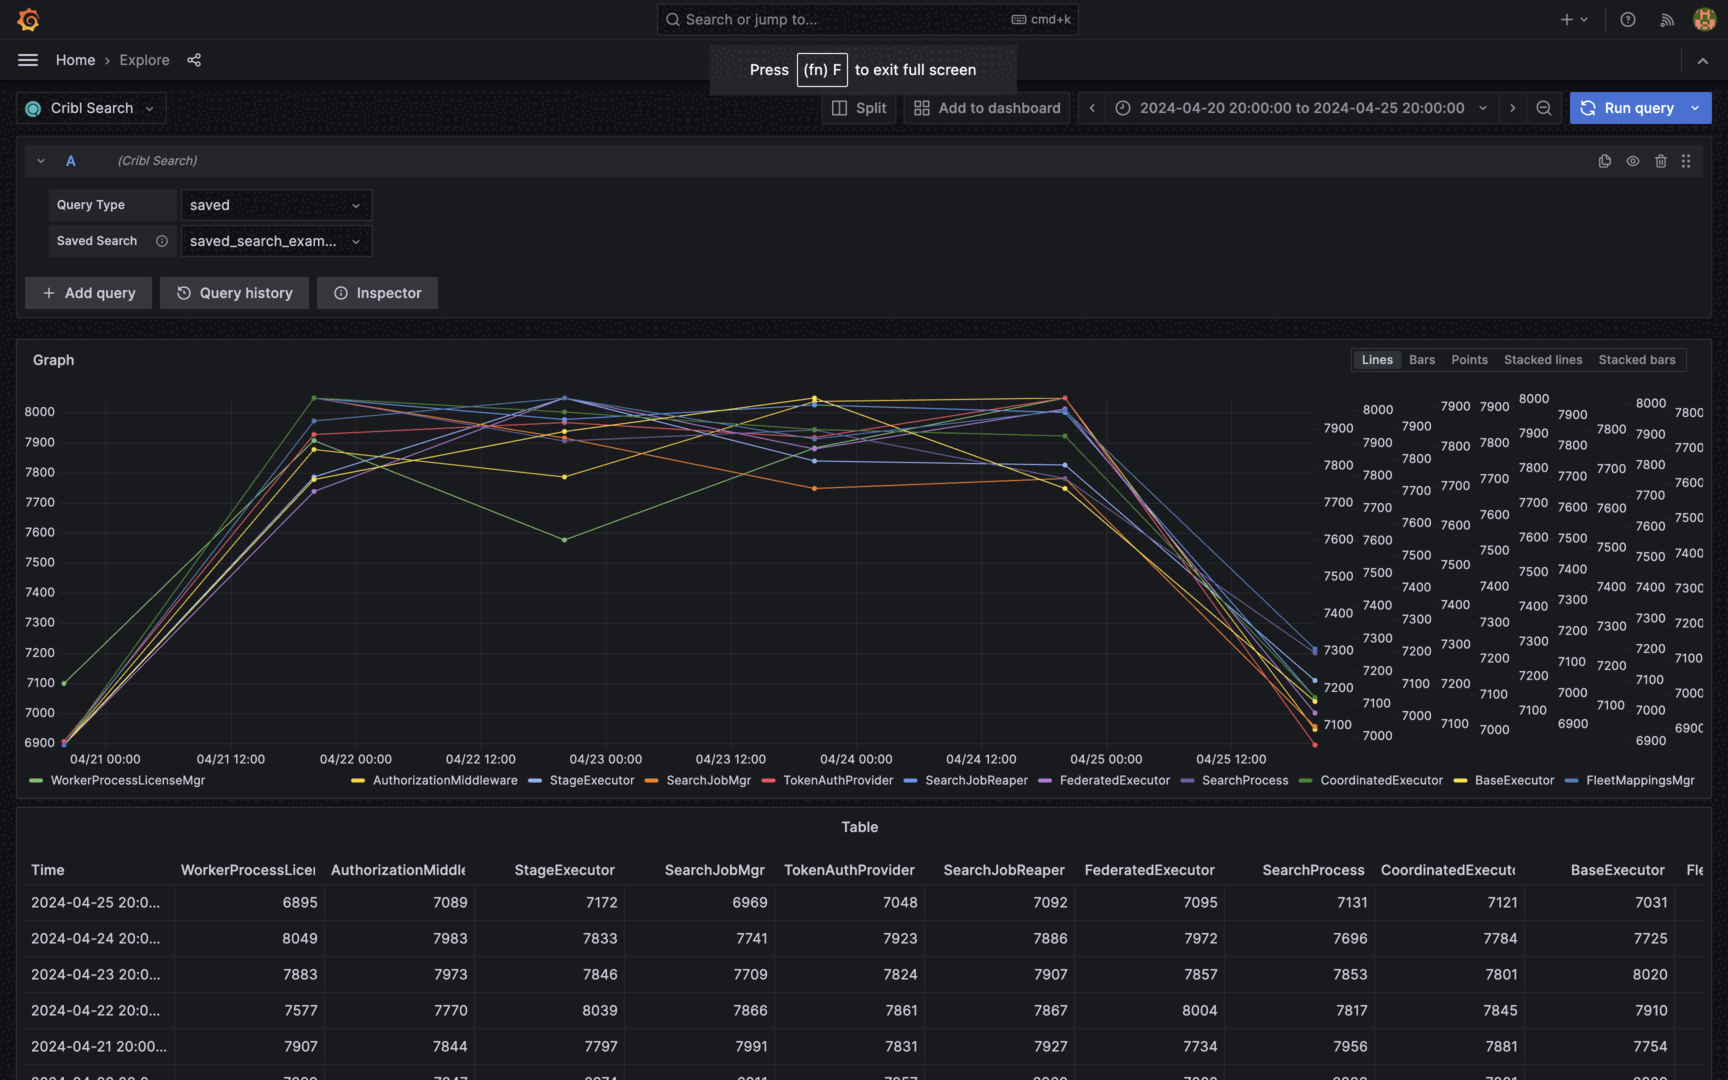Open the help question mark icon
The height and width of the screenshot is (1080, 1728).
tap(1627, 19)
